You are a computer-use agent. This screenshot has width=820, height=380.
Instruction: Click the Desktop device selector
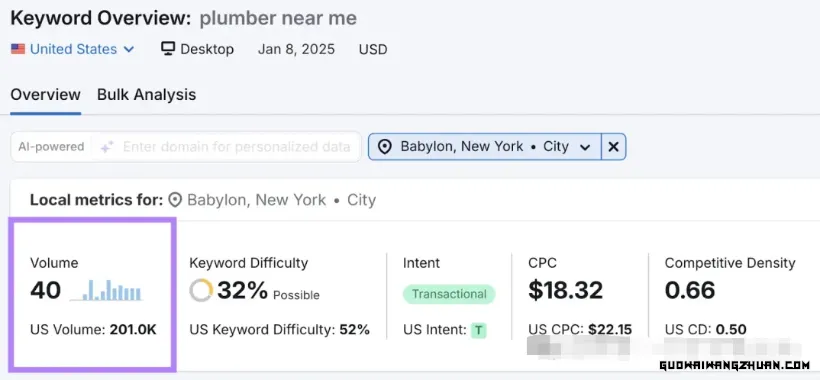pos(198,49)
